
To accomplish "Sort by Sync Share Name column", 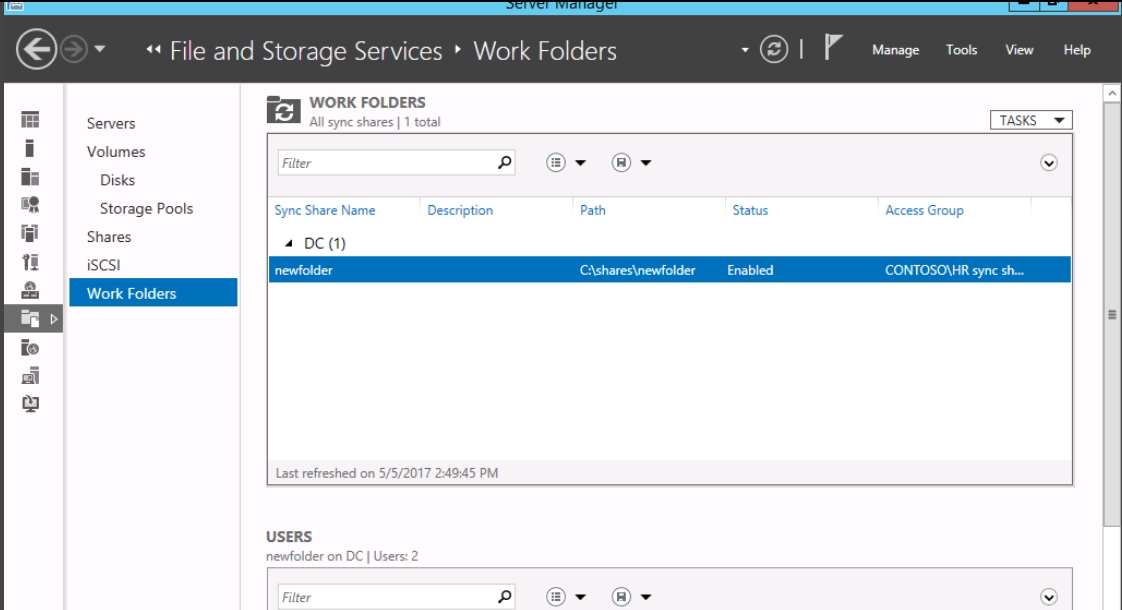I will click(325, 210).
